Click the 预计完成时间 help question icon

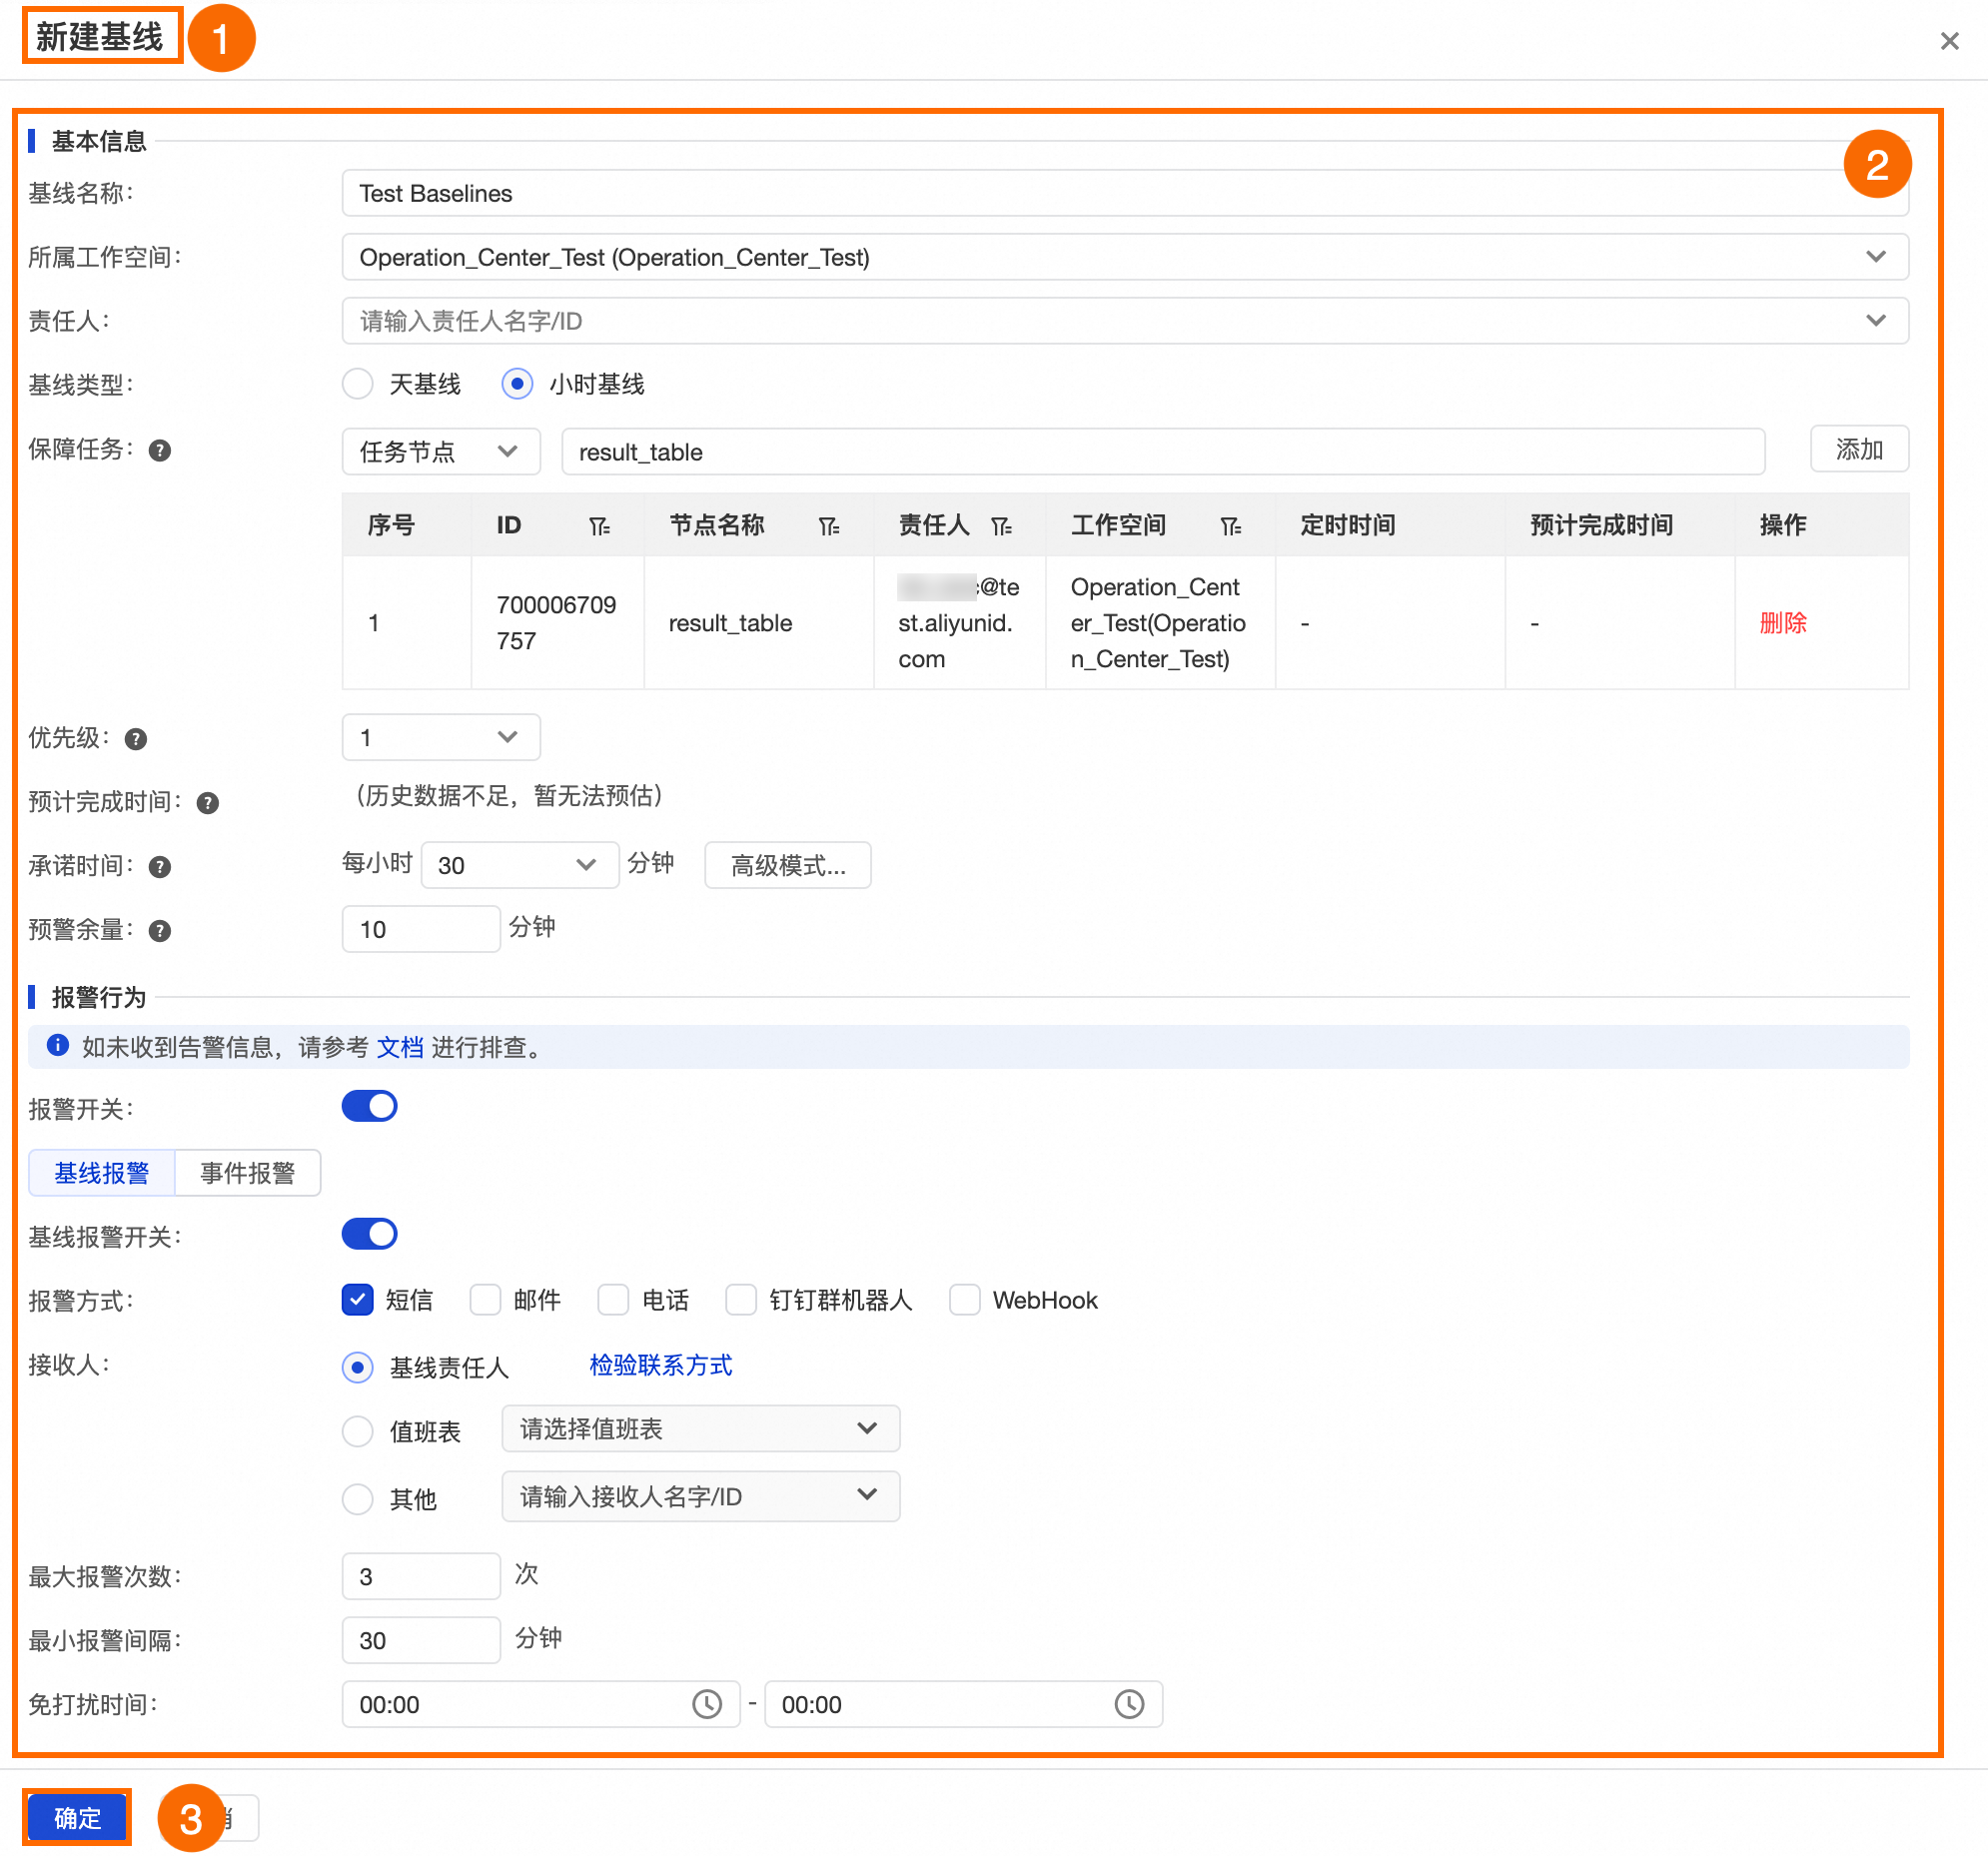[x=208, y=803]
